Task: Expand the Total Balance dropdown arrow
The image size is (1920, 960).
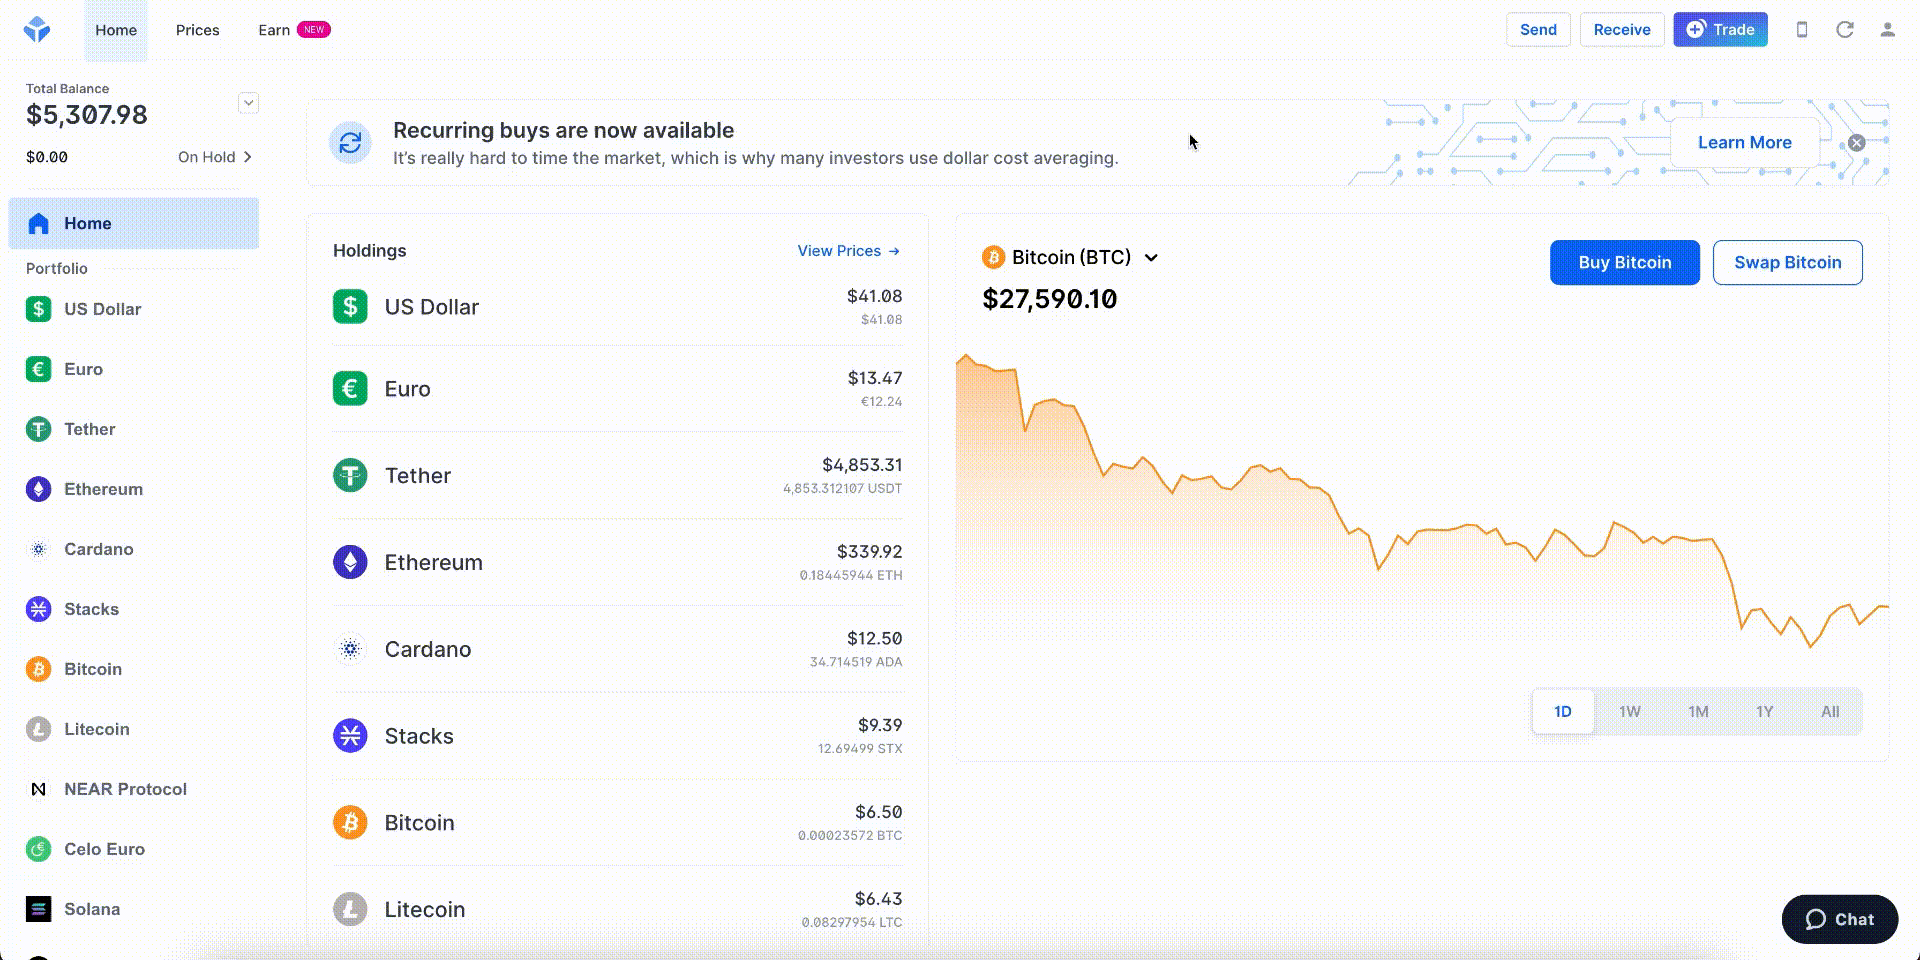Action: point(248,103)
